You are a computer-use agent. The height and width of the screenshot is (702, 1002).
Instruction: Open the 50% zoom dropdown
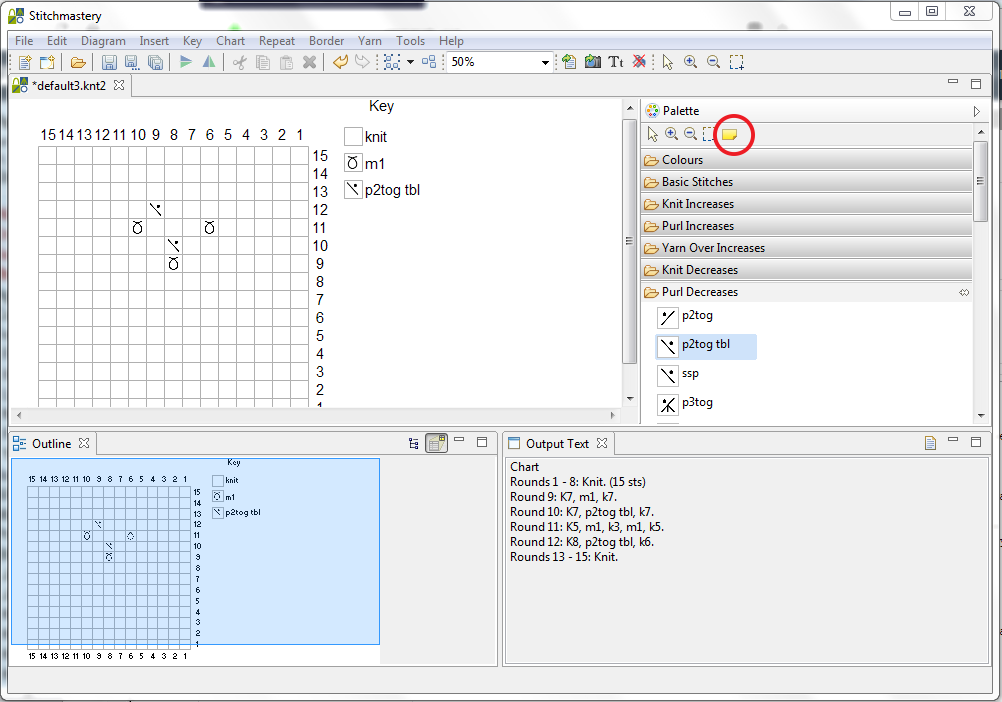546,62
